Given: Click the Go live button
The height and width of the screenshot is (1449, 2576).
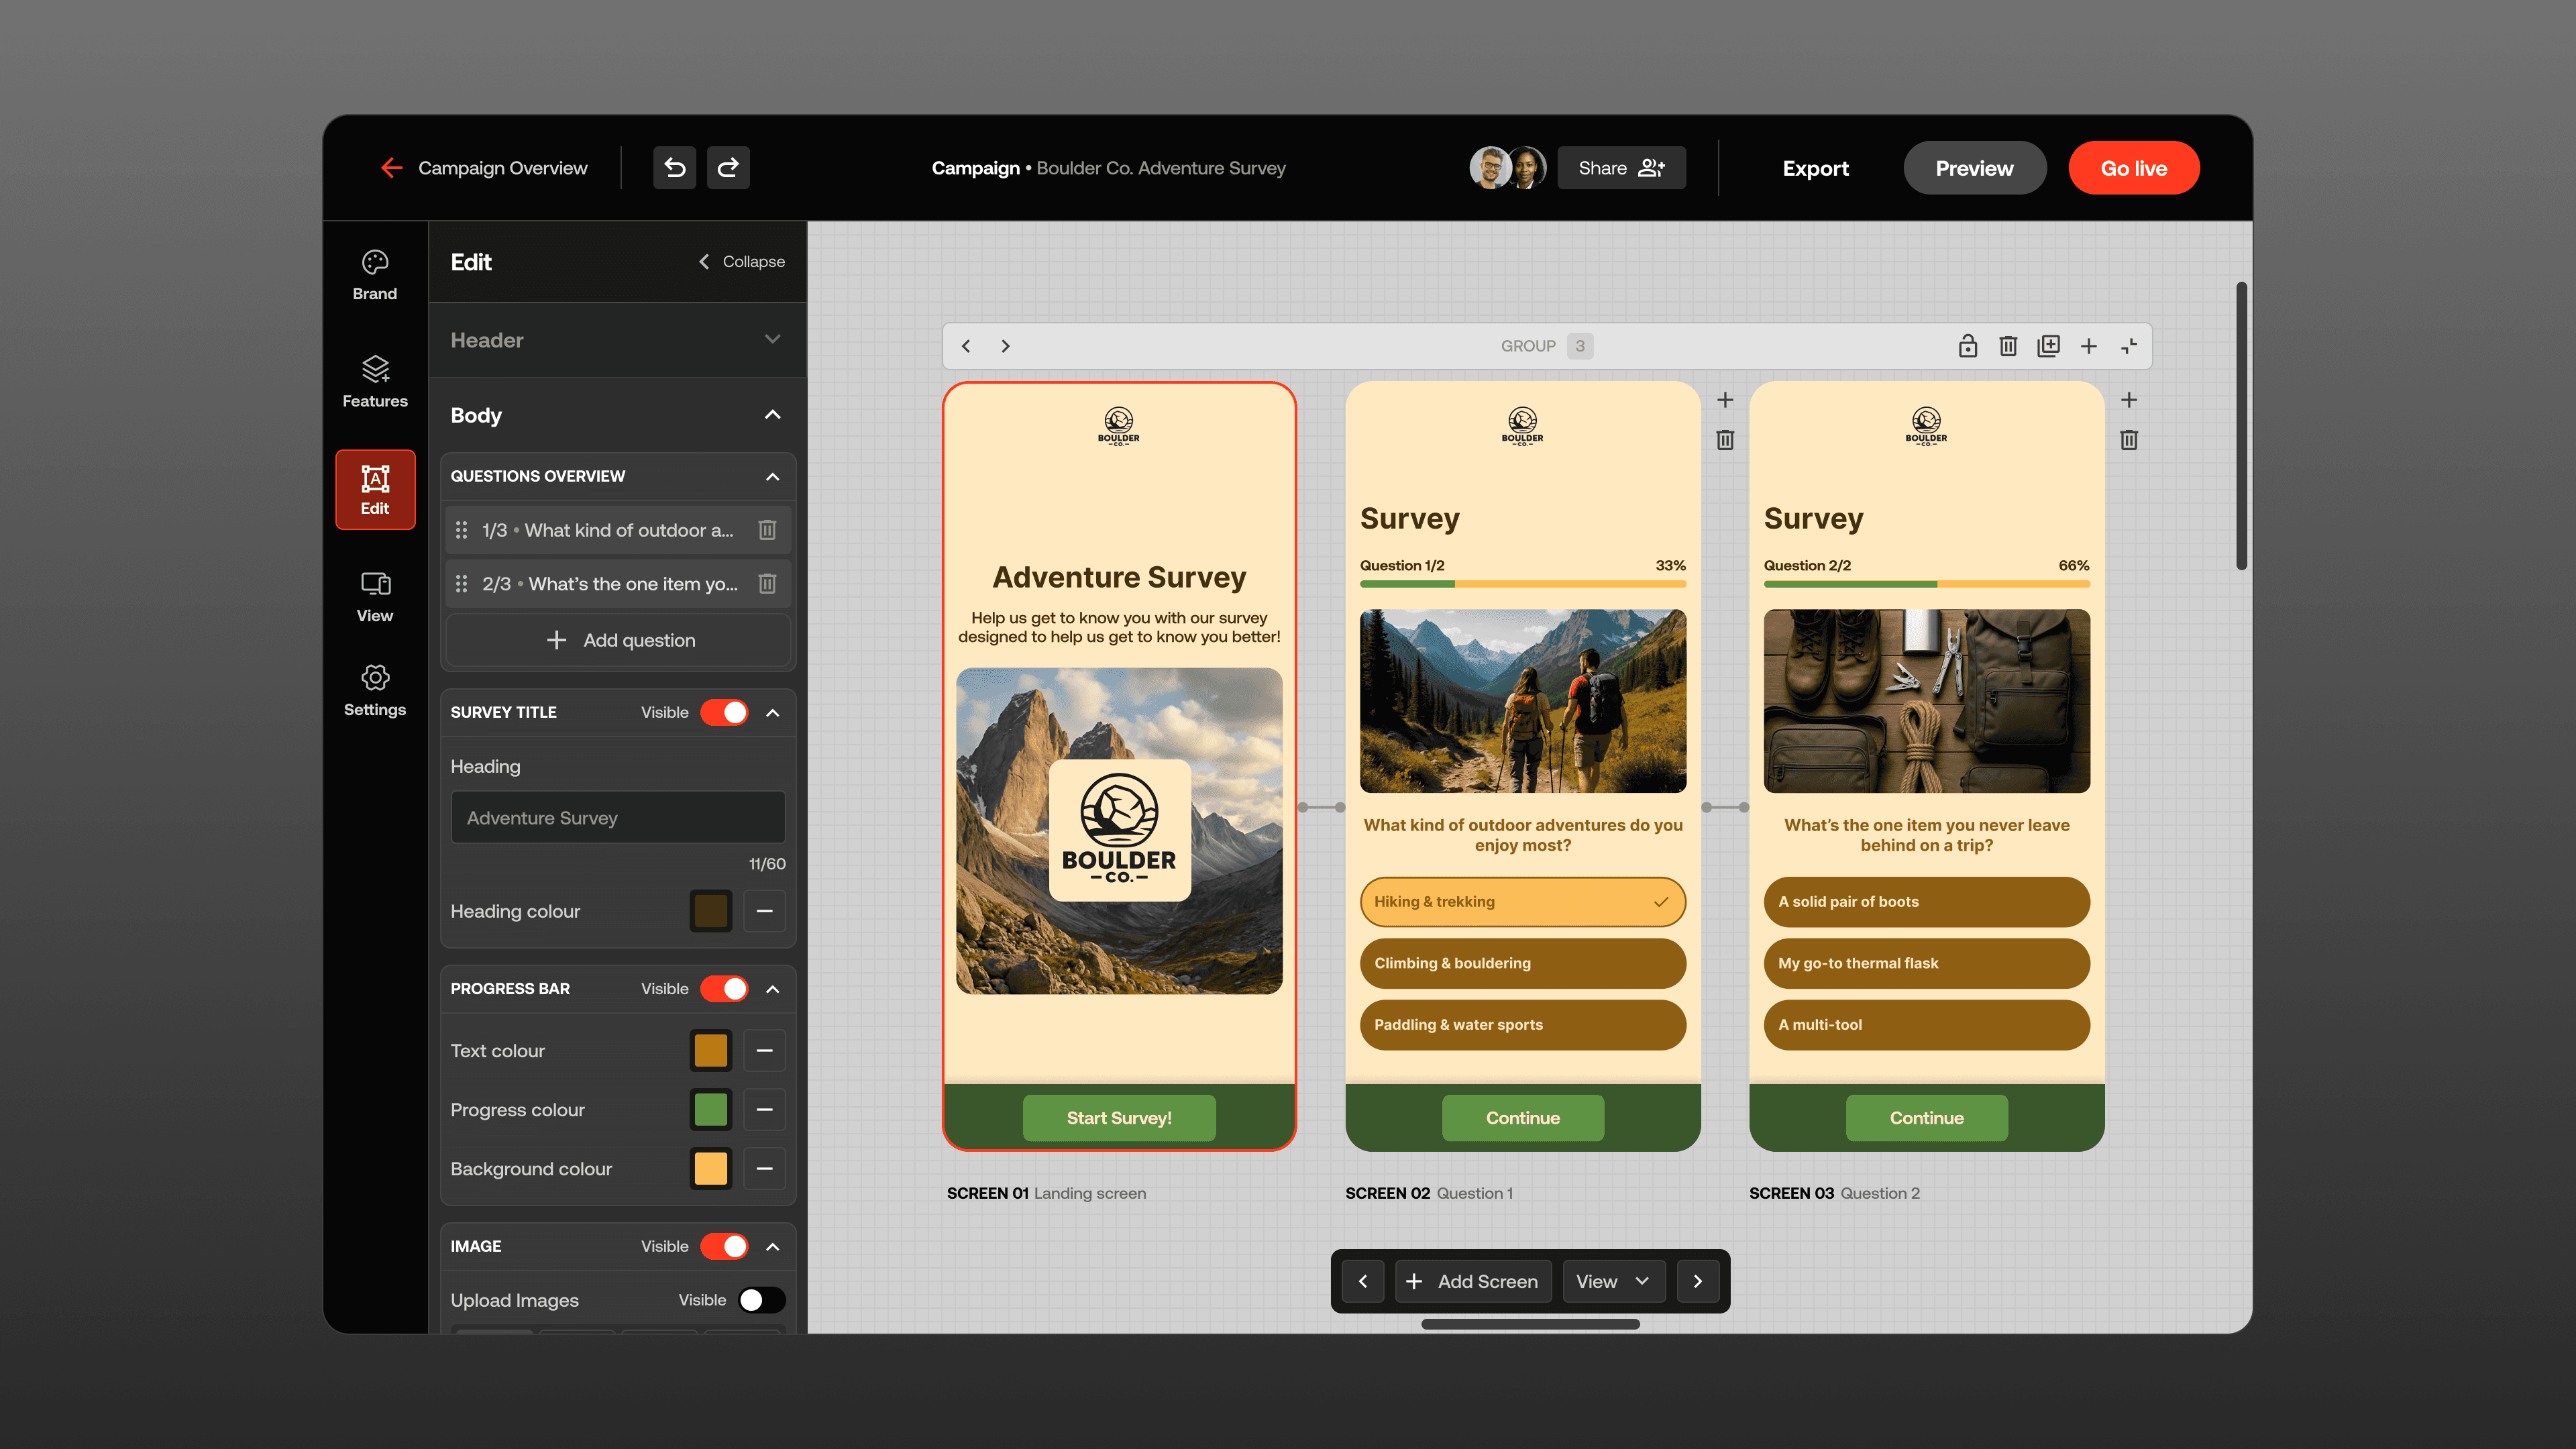Looking at the screenshot, I should [2133, 168].
